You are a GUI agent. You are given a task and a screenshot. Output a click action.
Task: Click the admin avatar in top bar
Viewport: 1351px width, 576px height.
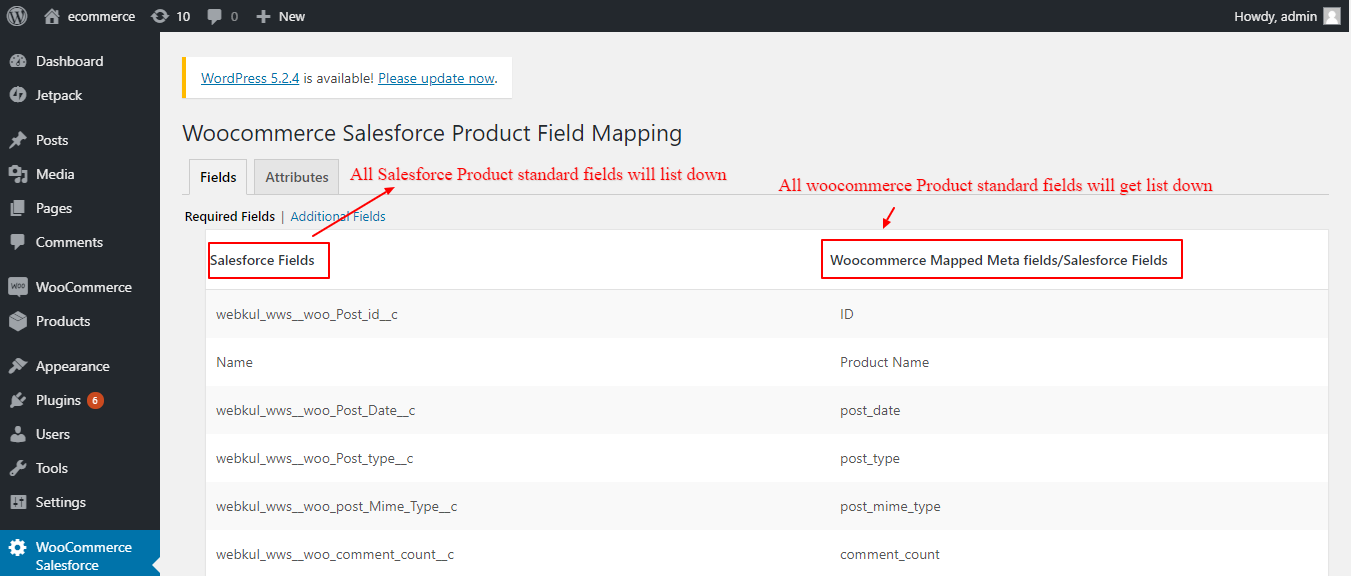click(x=1331, y=16)
